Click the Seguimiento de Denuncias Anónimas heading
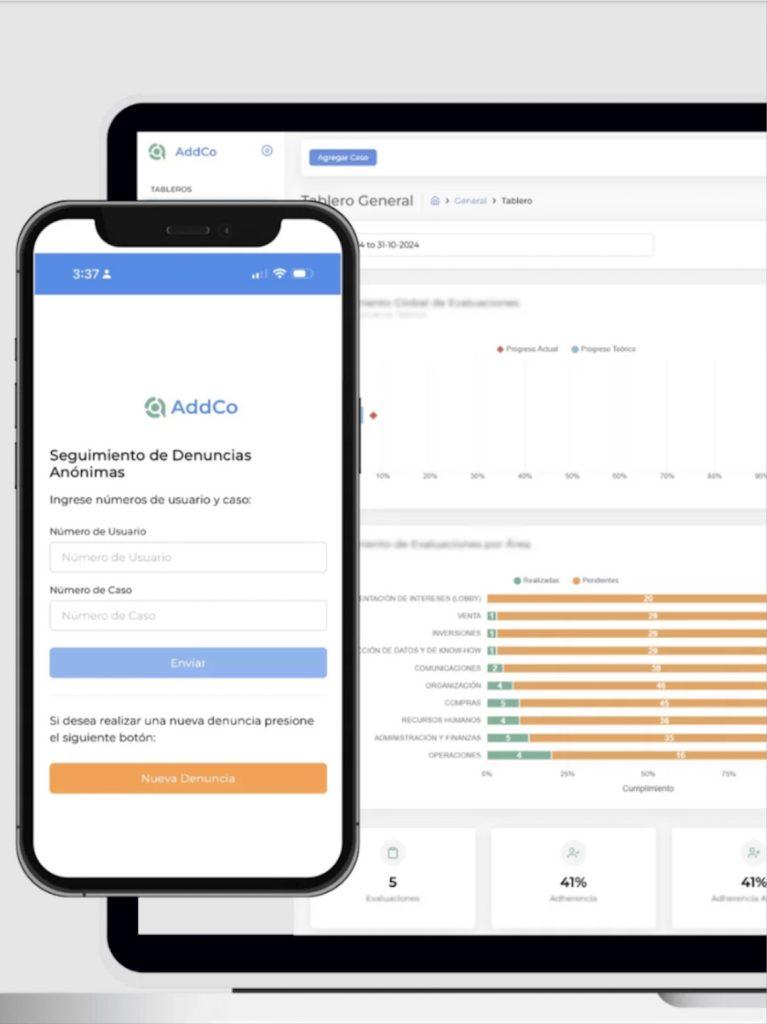This screenshot has height=1024, width=767. (150, 464)
